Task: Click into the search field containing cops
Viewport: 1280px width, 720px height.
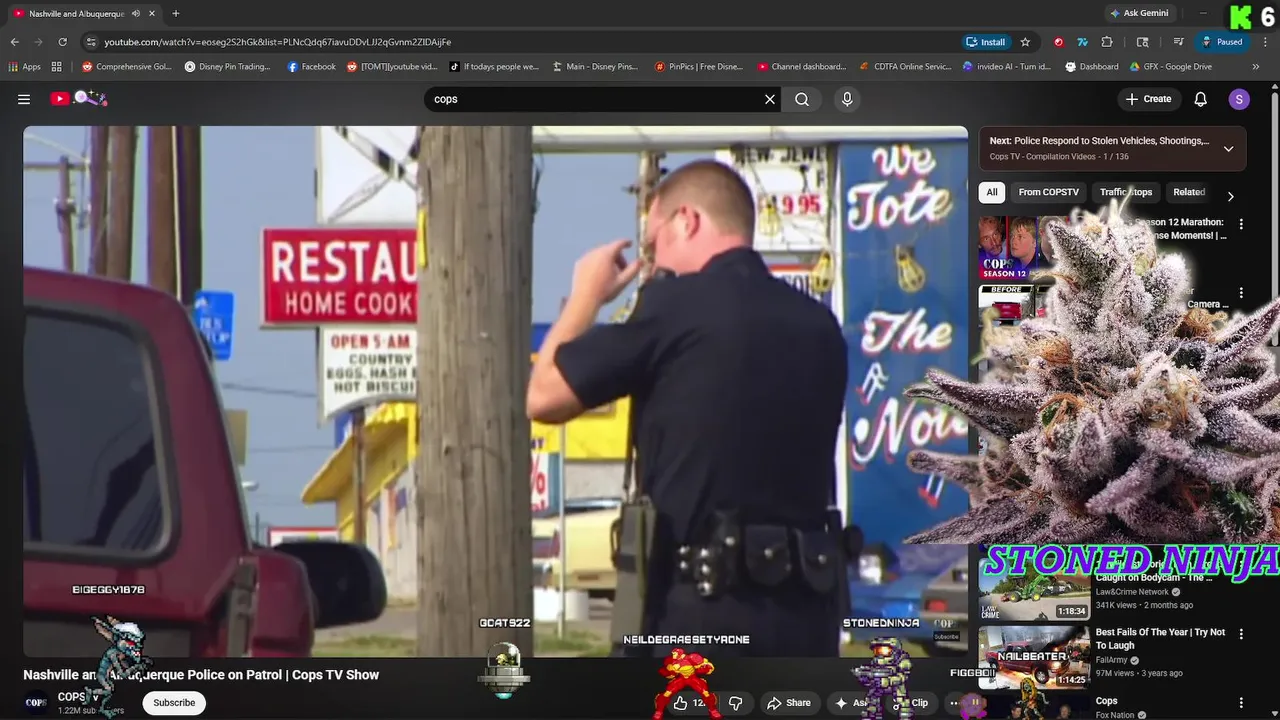Action: coord(595,99)
